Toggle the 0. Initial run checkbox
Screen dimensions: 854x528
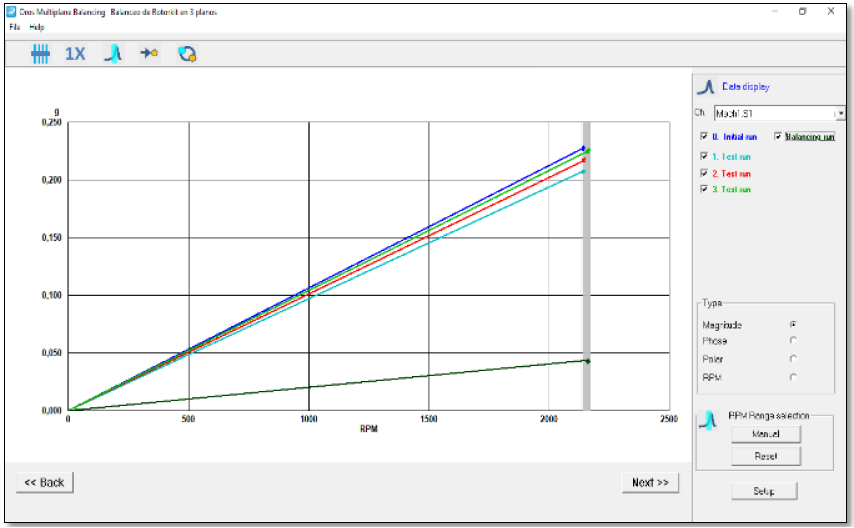pos(705,137)
